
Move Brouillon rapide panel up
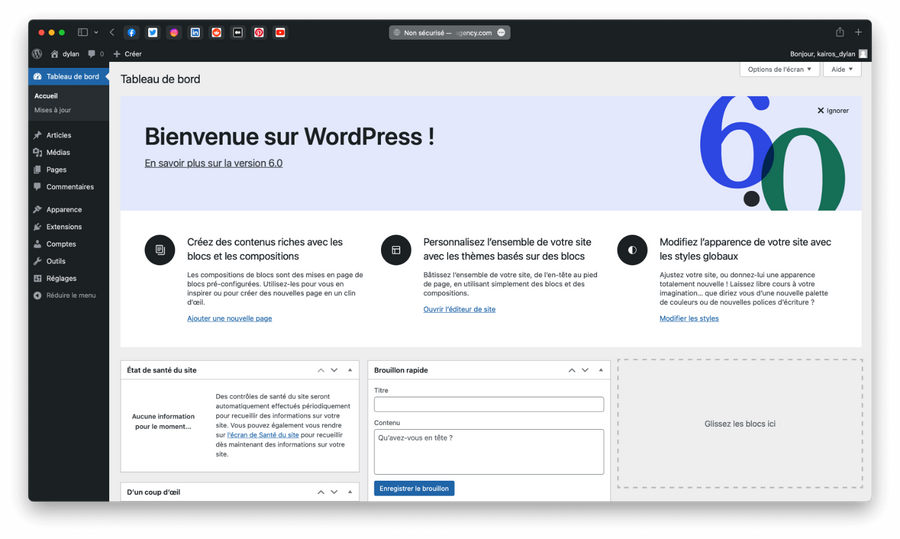click(x=572, y=370)
